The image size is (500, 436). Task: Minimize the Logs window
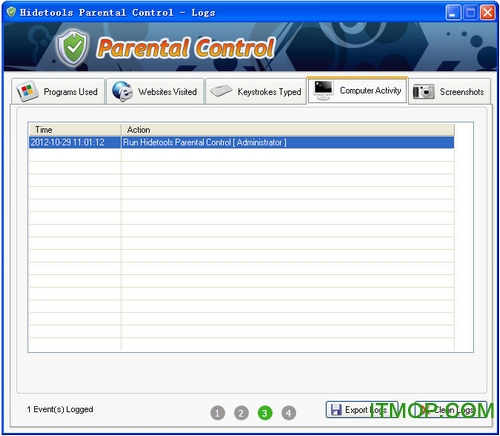click(453, 13)
